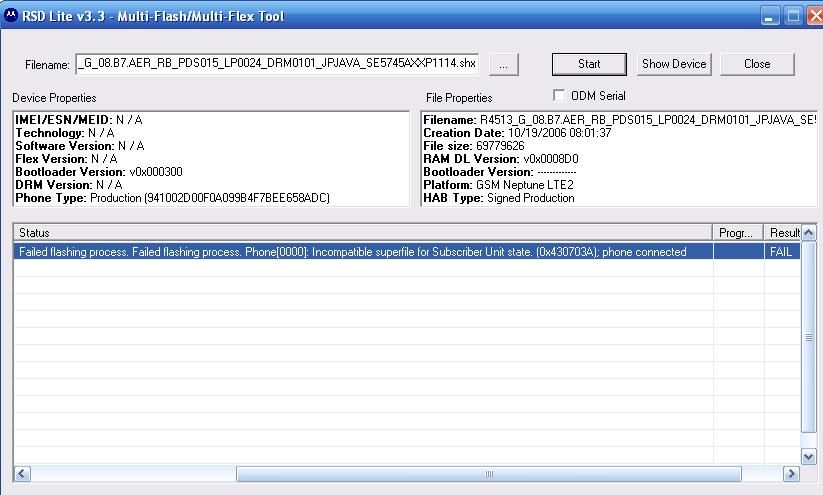This screenshot has height=495, width=823.
Task: Click the Technology: N / A line
Action: (65, 133)
